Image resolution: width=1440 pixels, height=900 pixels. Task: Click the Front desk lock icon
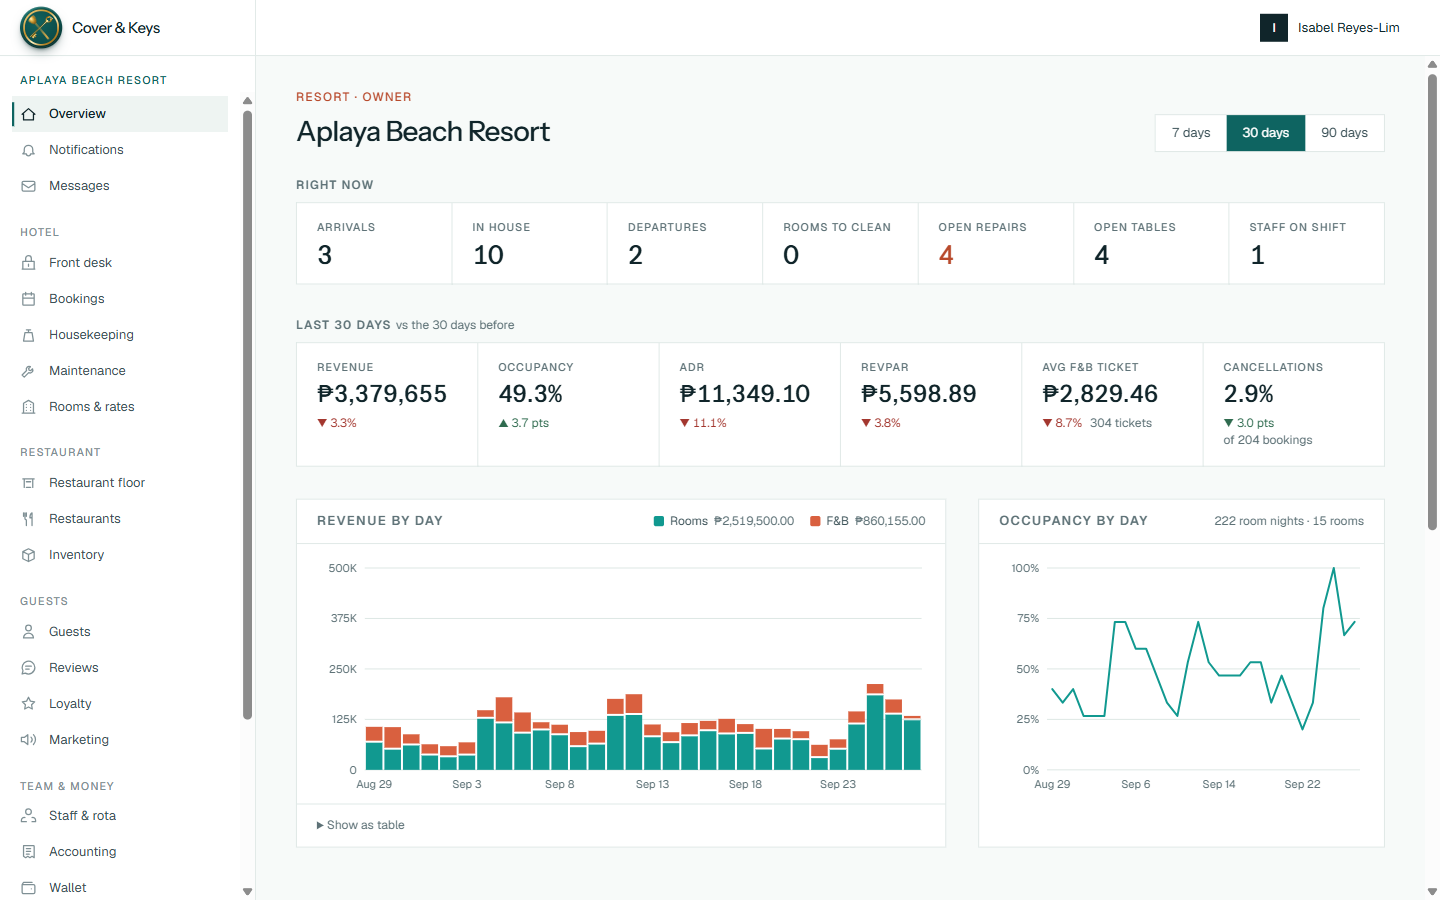pos(29,263)
